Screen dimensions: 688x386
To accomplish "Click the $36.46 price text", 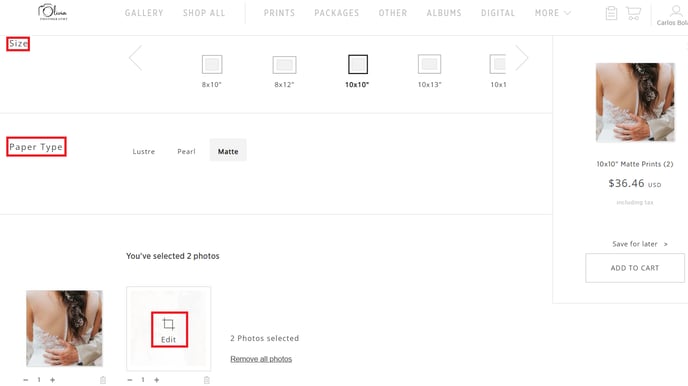I will 626,183.
